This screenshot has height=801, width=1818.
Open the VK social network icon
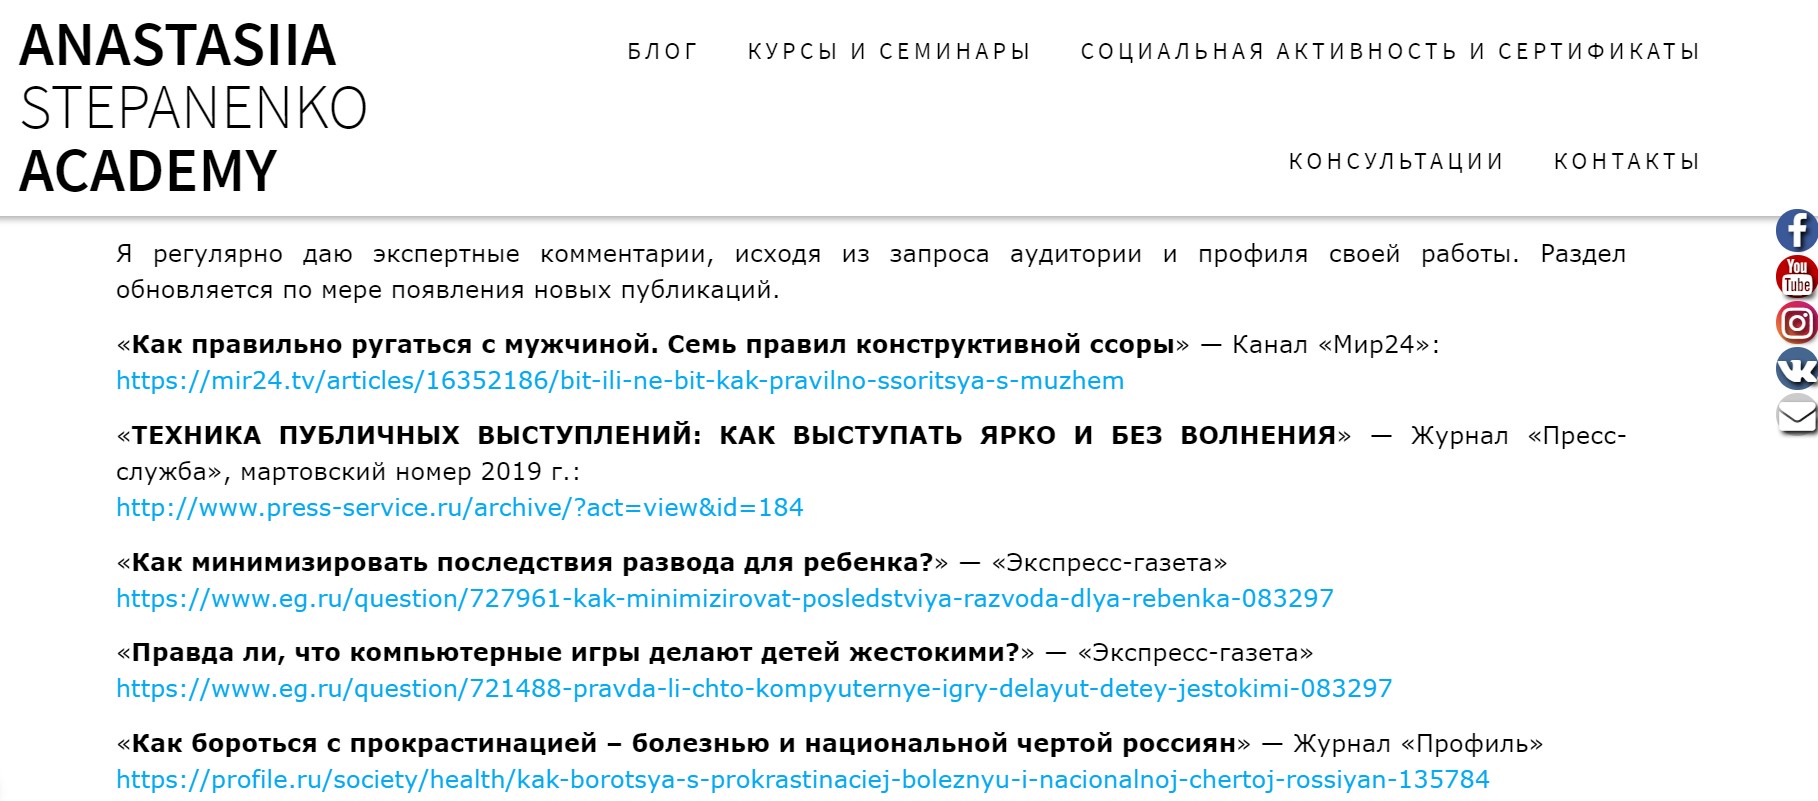coord(1796,369)
